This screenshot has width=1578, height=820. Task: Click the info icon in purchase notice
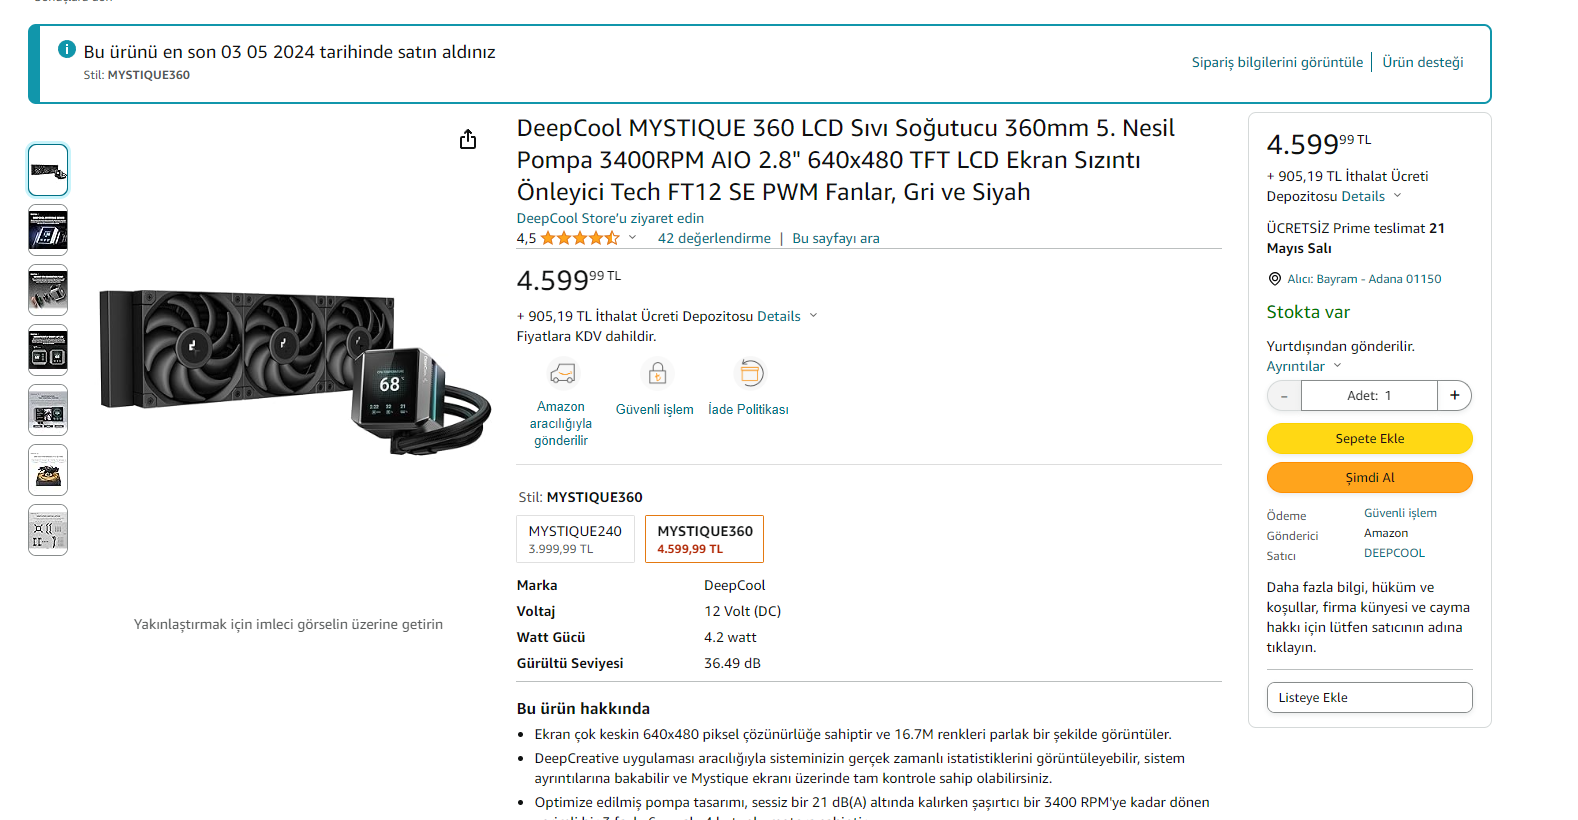pyautogui.click(x=67, y=49)
